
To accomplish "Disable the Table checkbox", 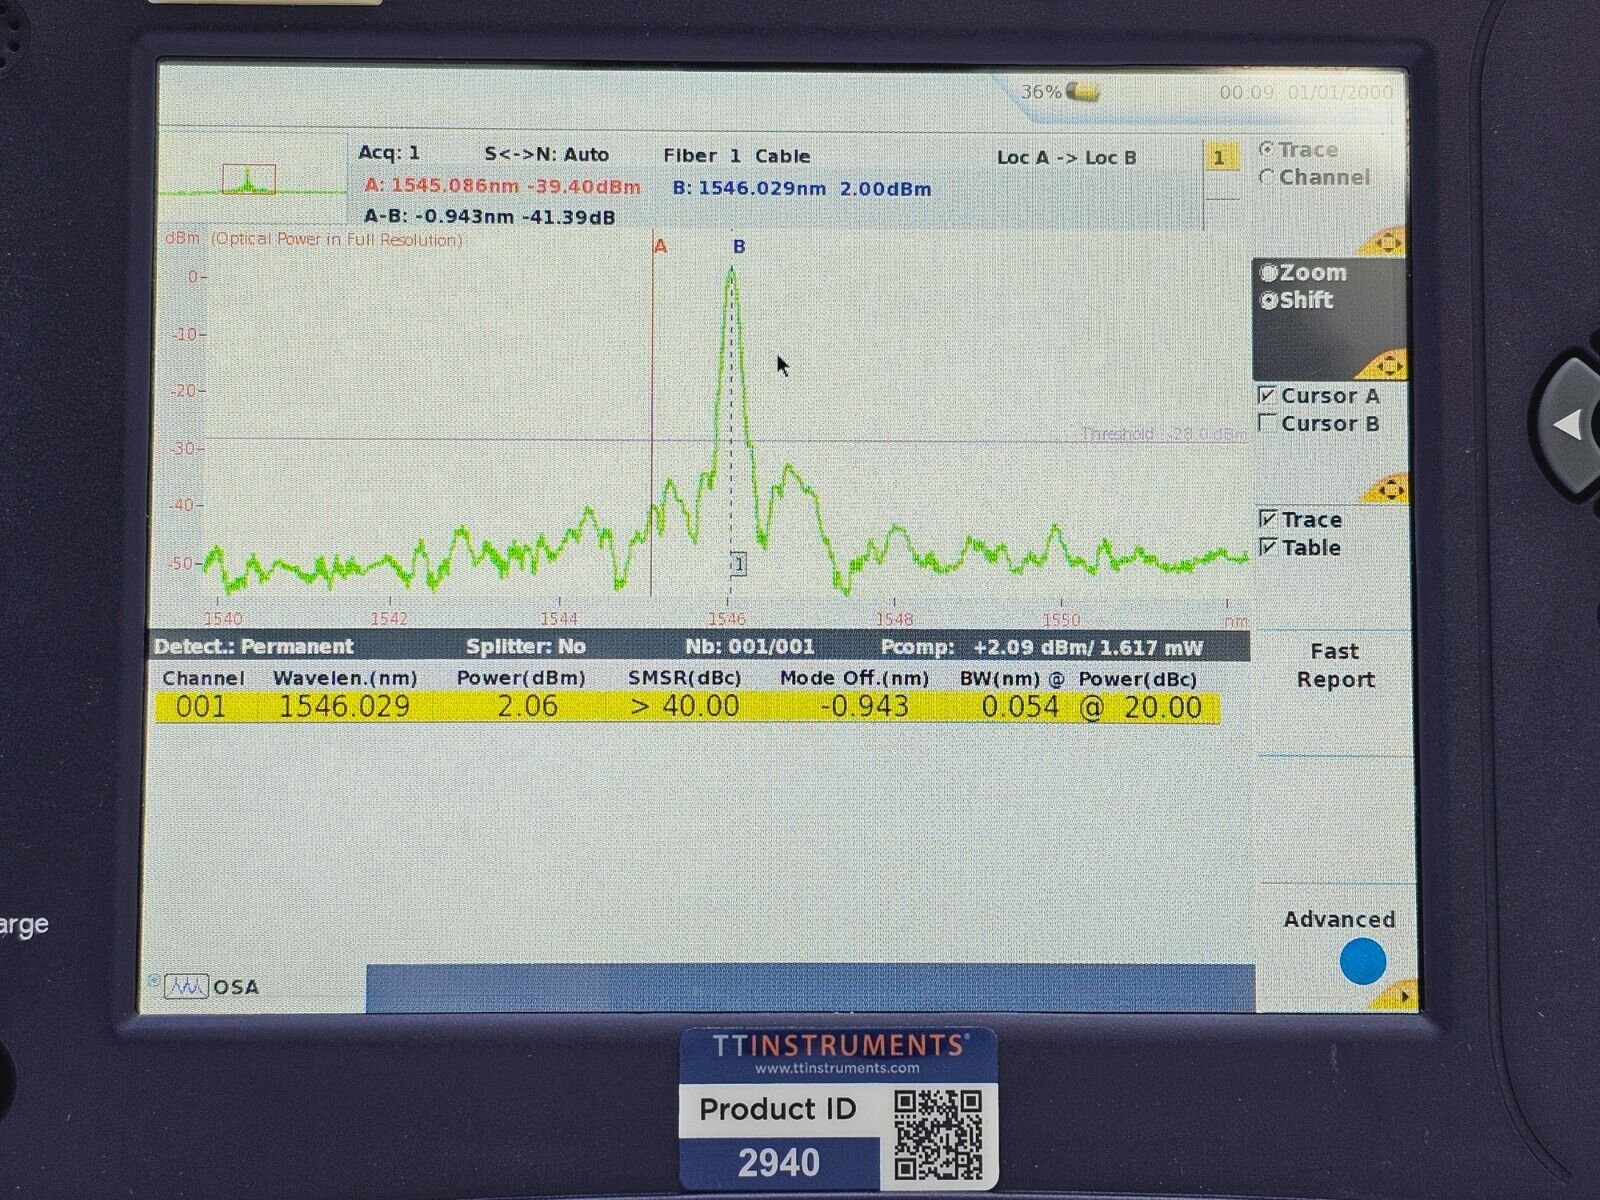I will coord(1268,548).
